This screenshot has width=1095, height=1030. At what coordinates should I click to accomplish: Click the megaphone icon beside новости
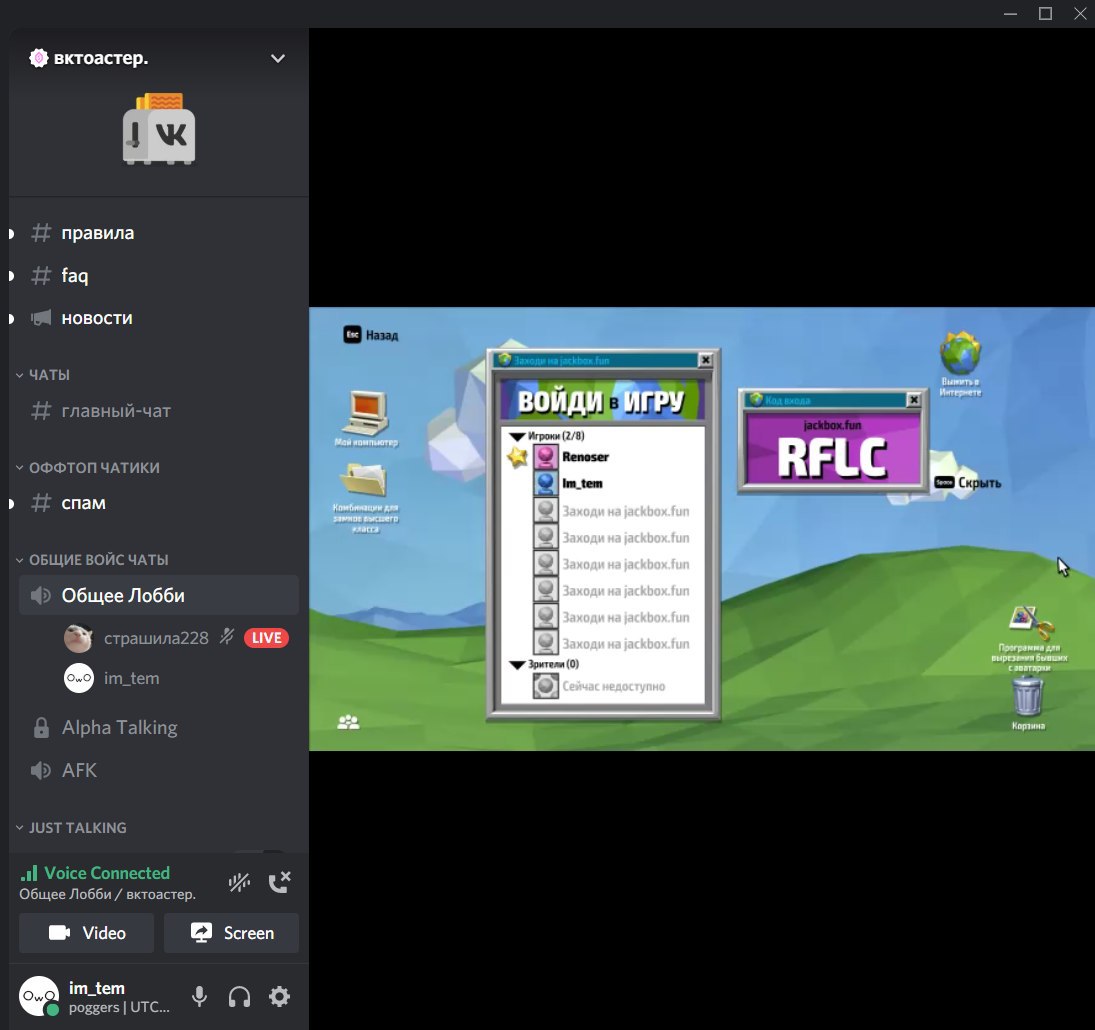[41, 318]
